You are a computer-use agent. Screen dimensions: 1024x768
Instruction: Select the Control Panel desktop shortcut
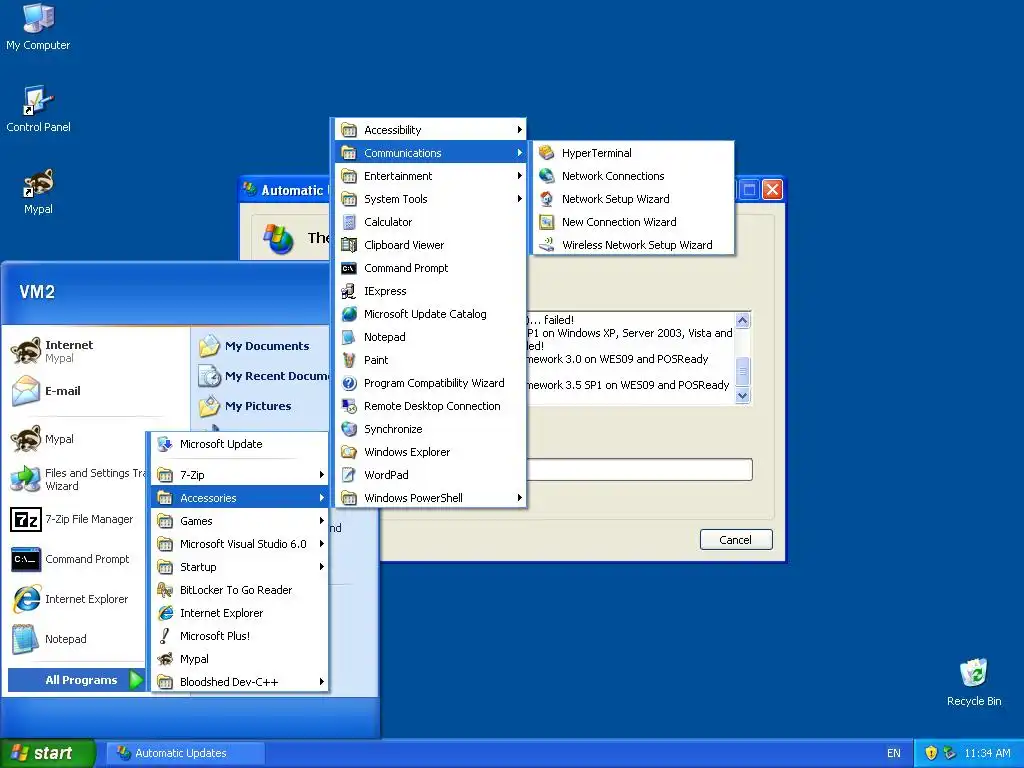pyautogui.click(x=38, y=109)
